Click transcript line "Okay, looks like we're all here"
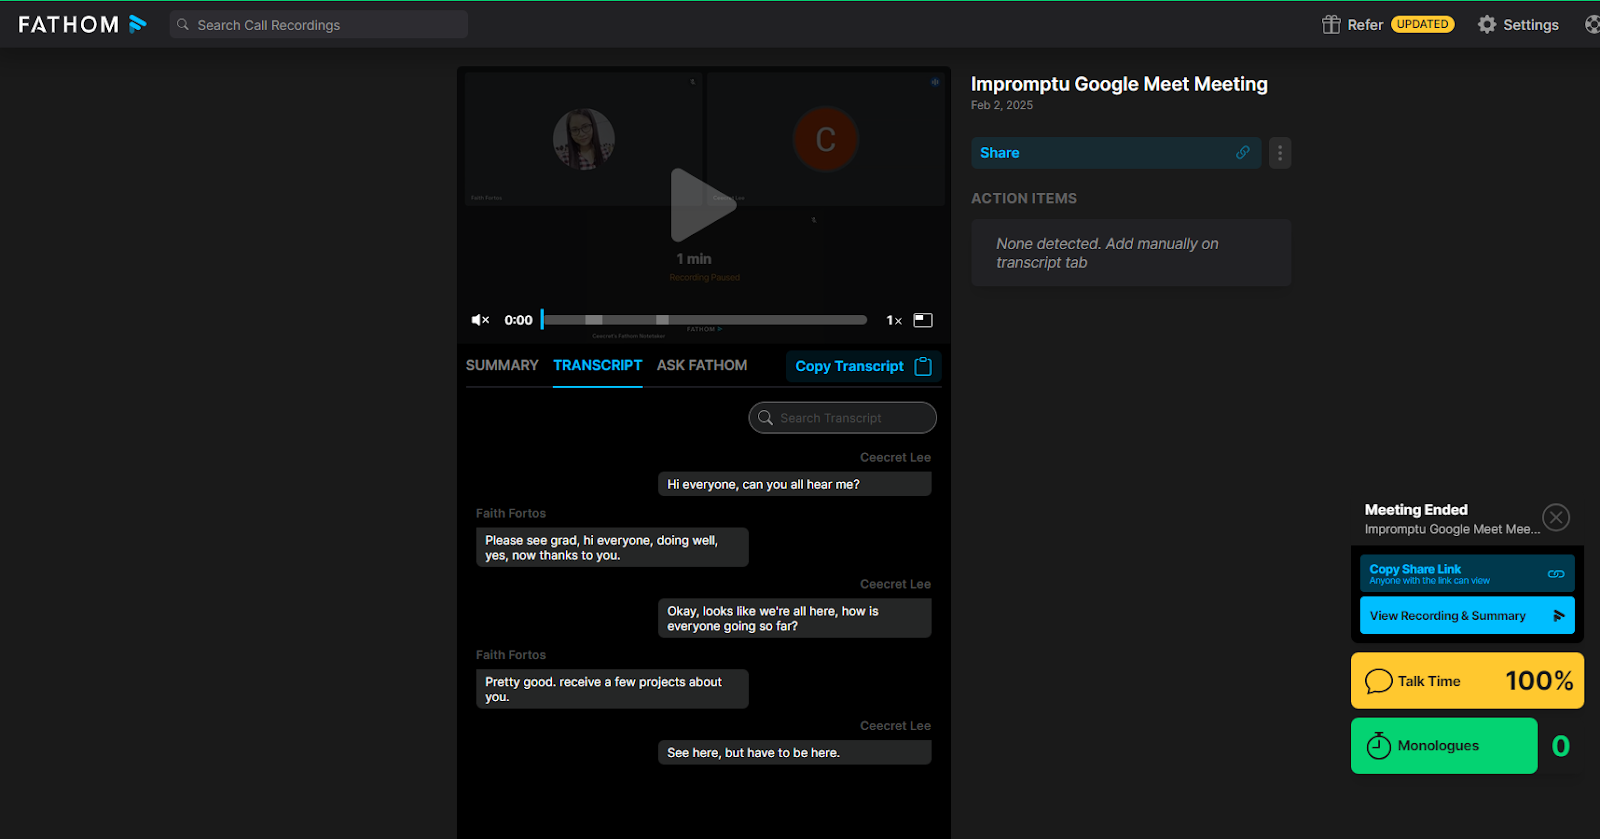 (794, 618)
